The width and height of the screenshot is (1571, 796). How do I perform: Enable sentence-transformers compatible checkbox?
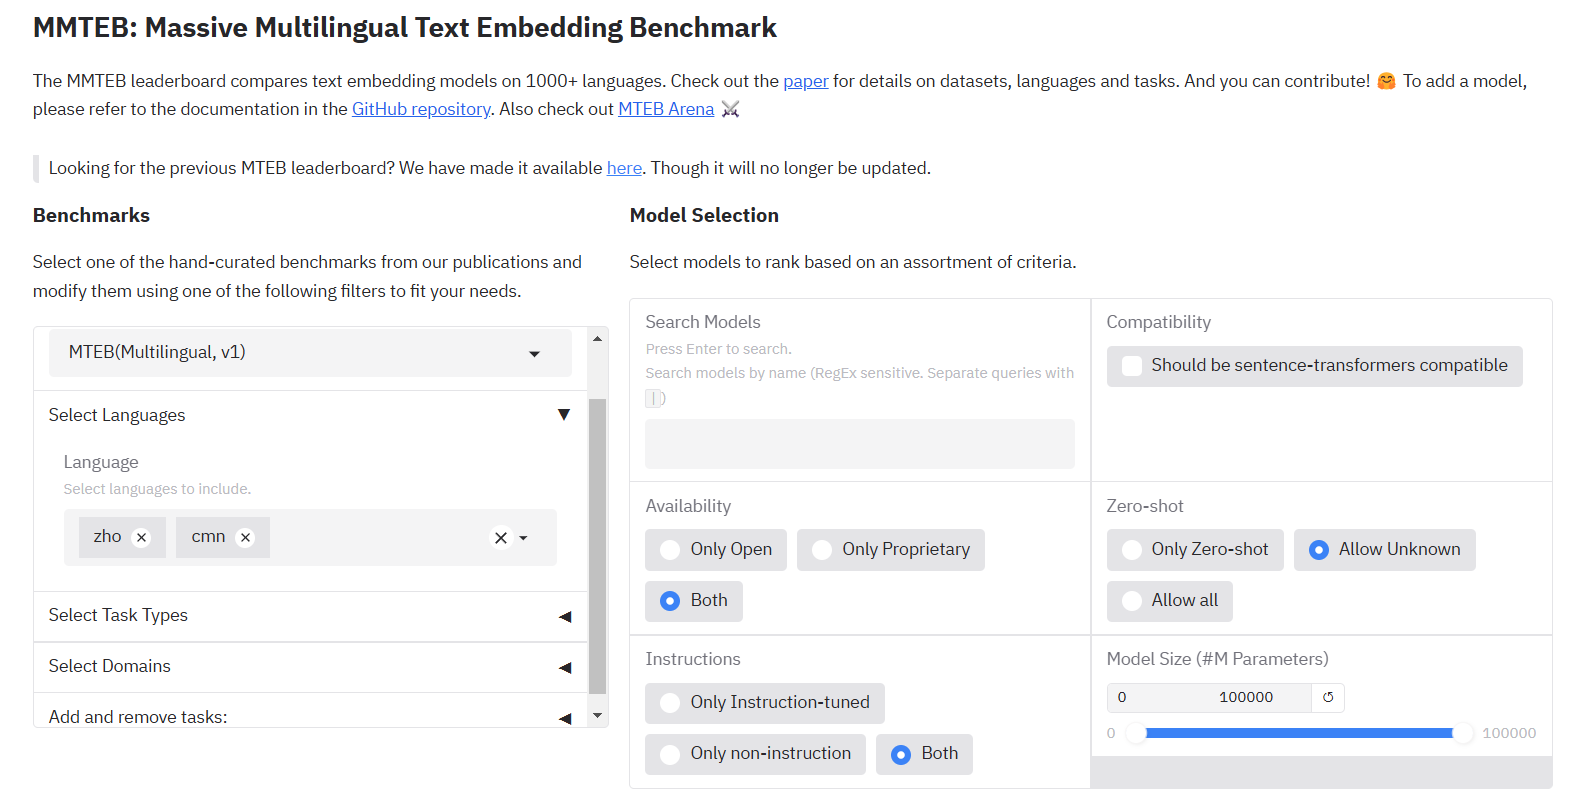click(x=1132, y=366)
